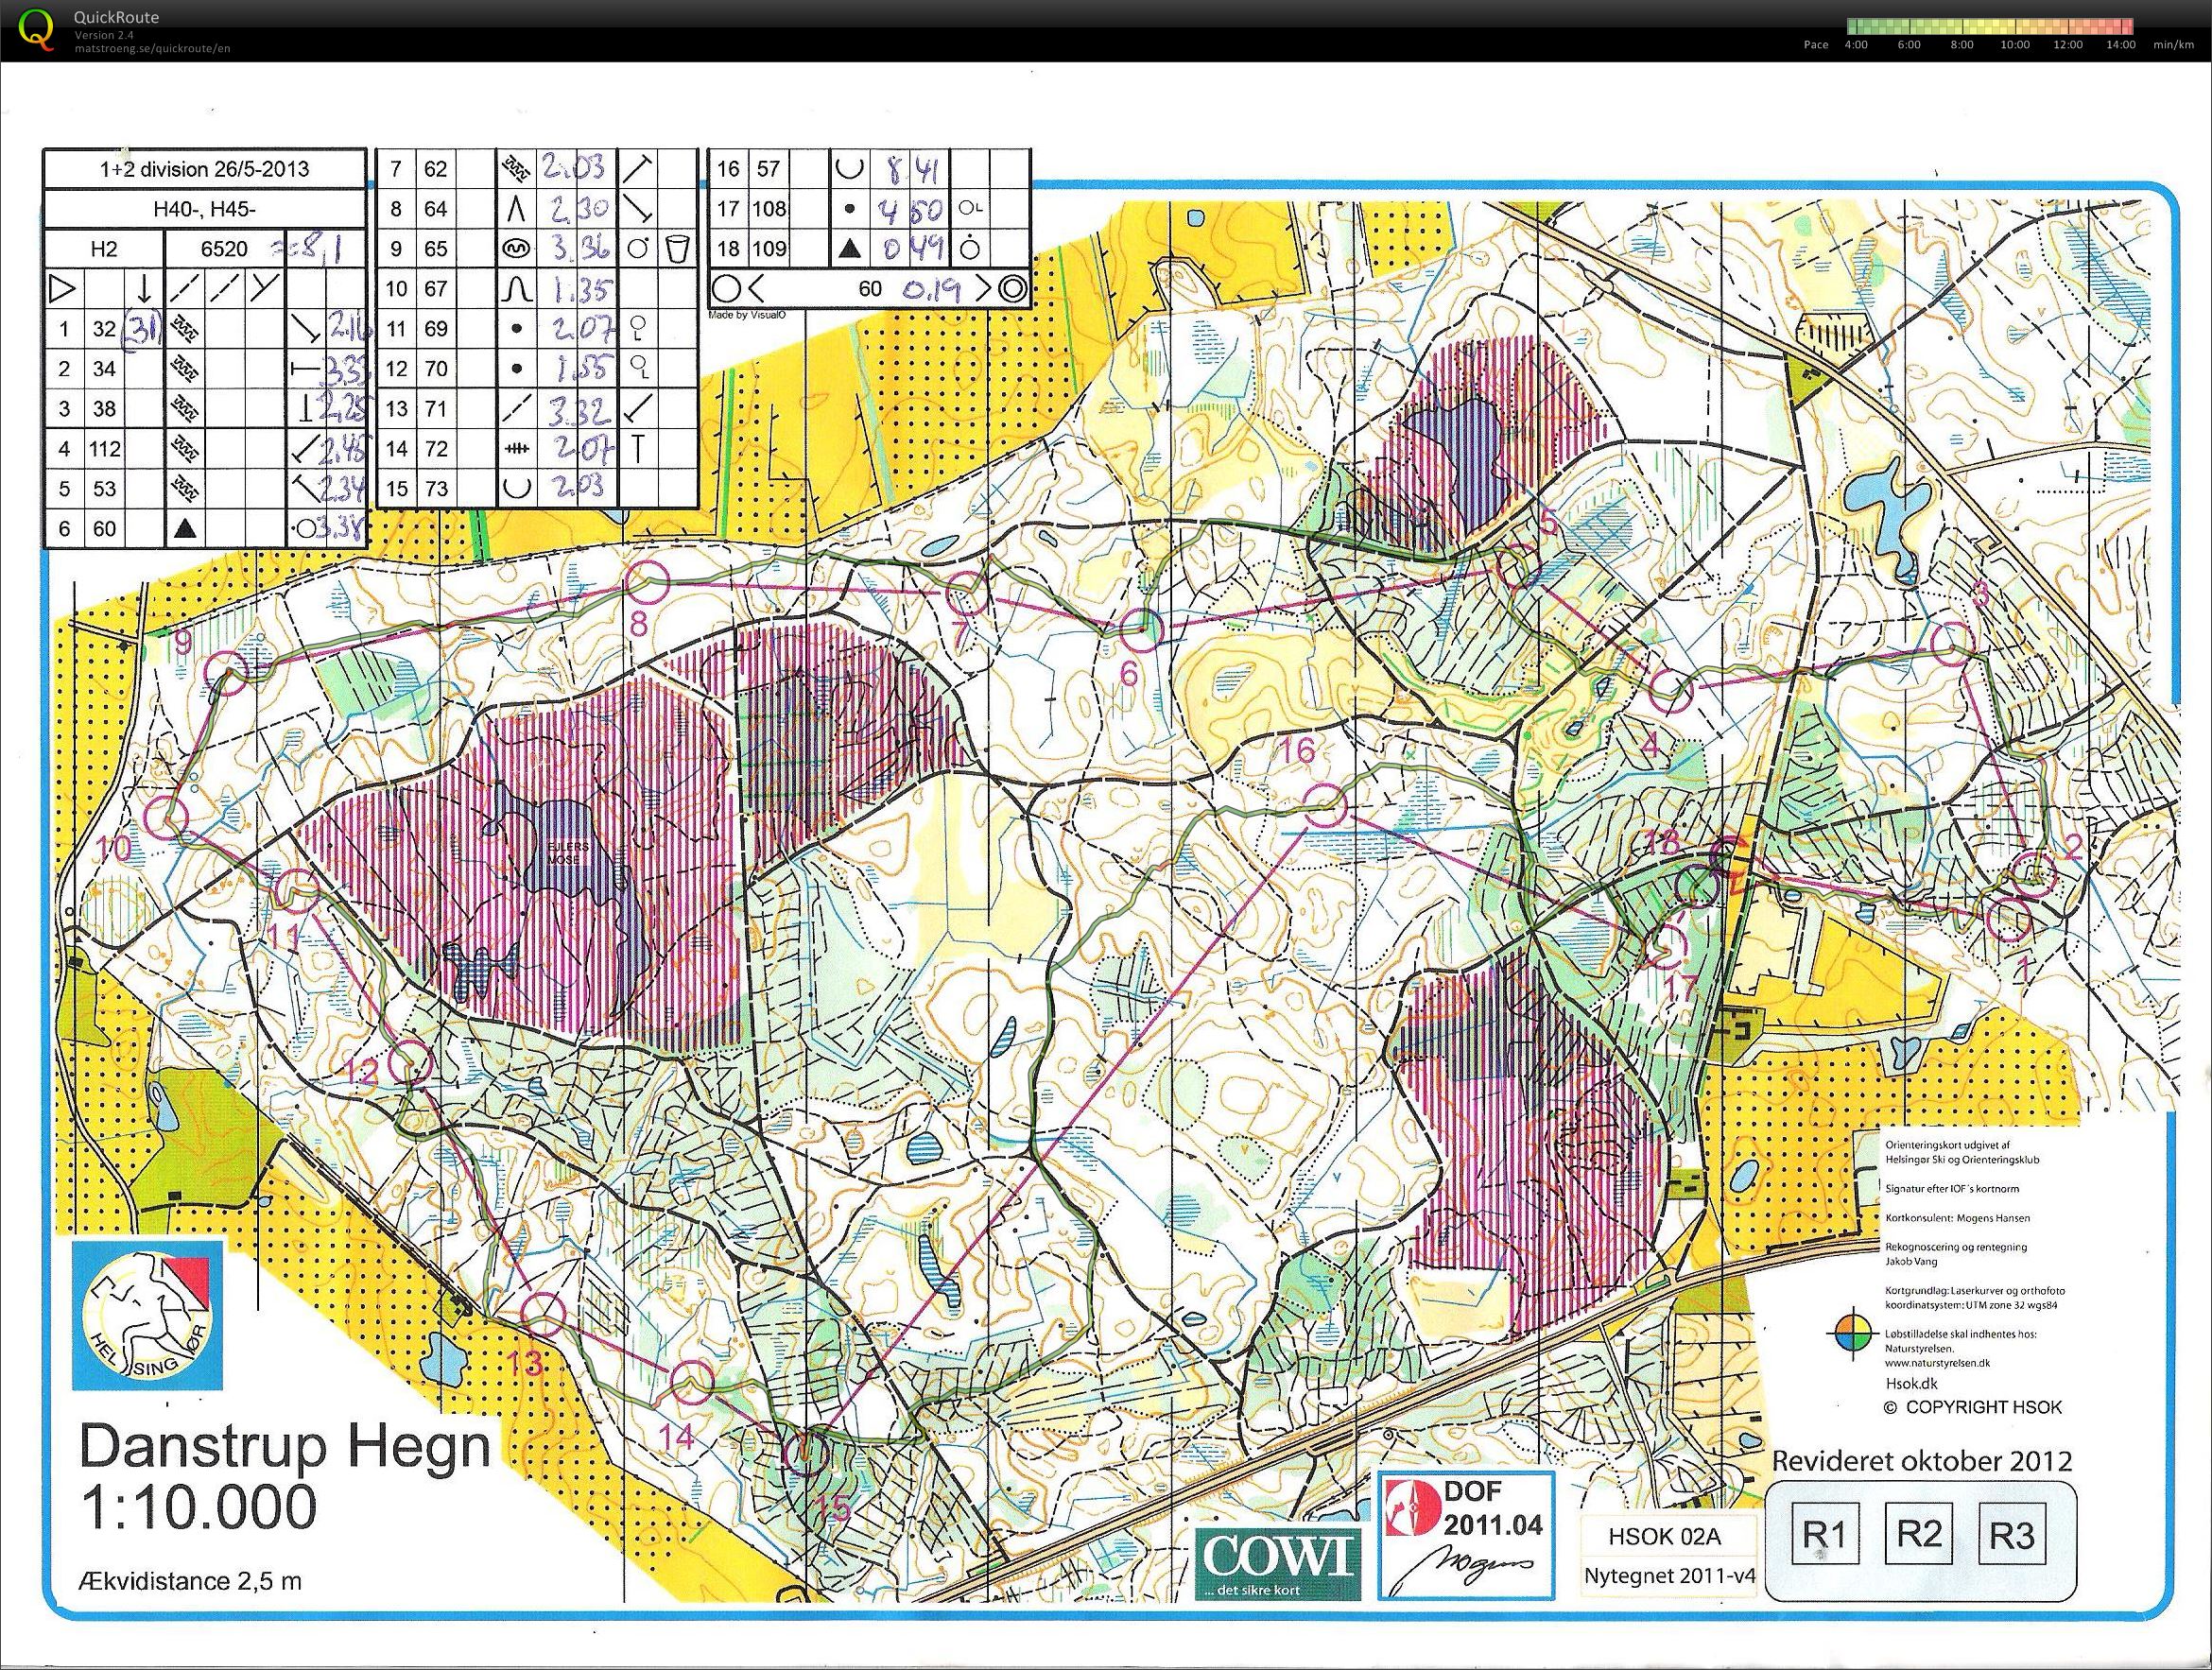Click control circle 8 on the map
This screenshot has height=1670, width=2212.
coord(647,582)
